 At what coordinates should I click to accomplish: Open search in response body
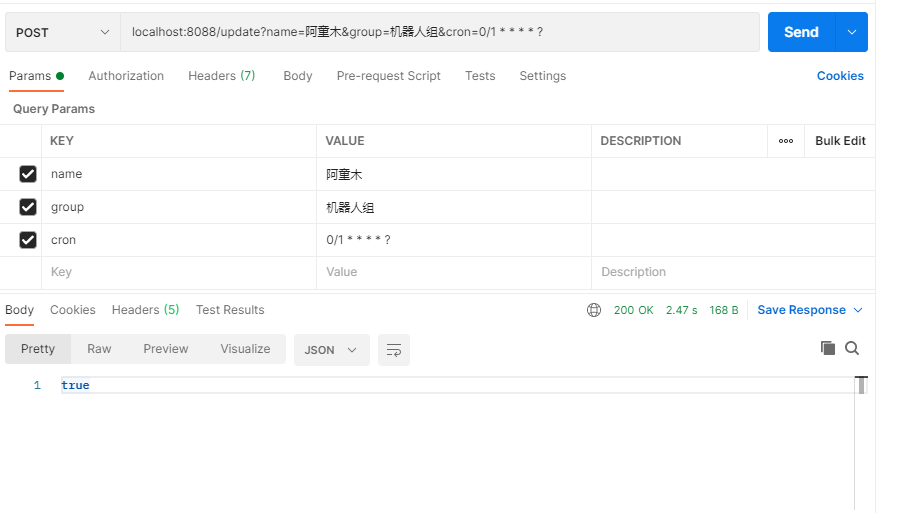click(852, 348)
